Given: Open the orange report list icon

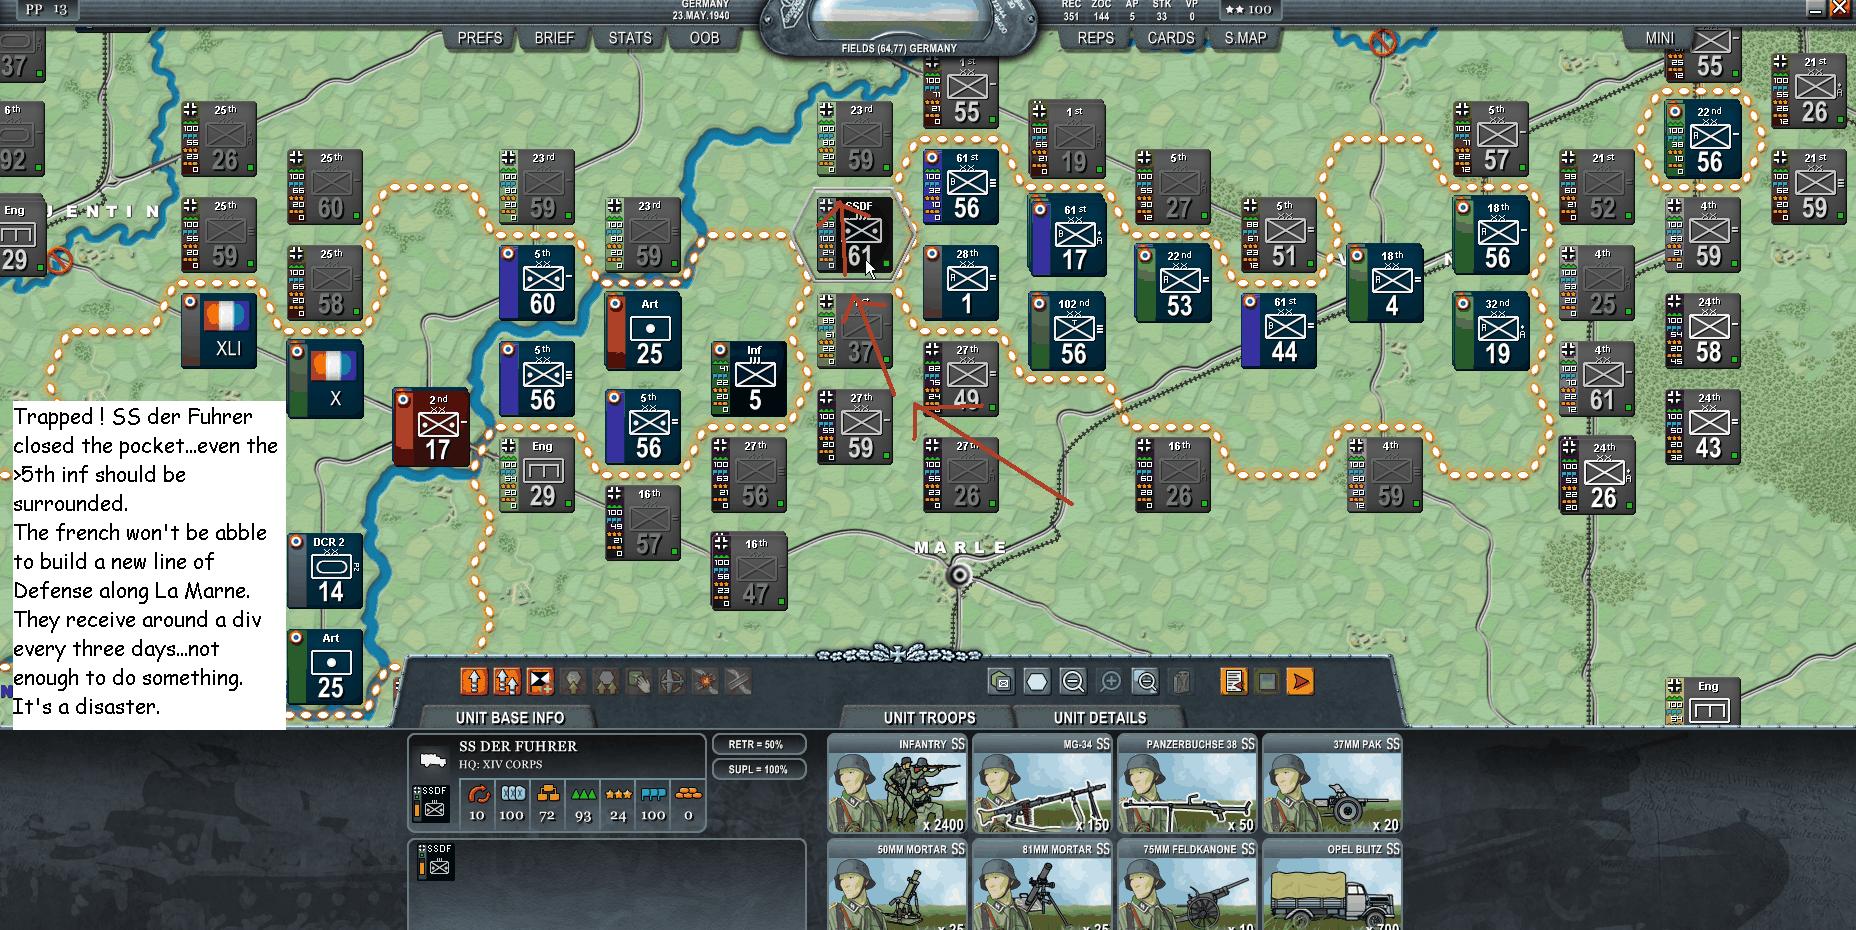Looking at the screenshot, I should (x=1234, y=682).
